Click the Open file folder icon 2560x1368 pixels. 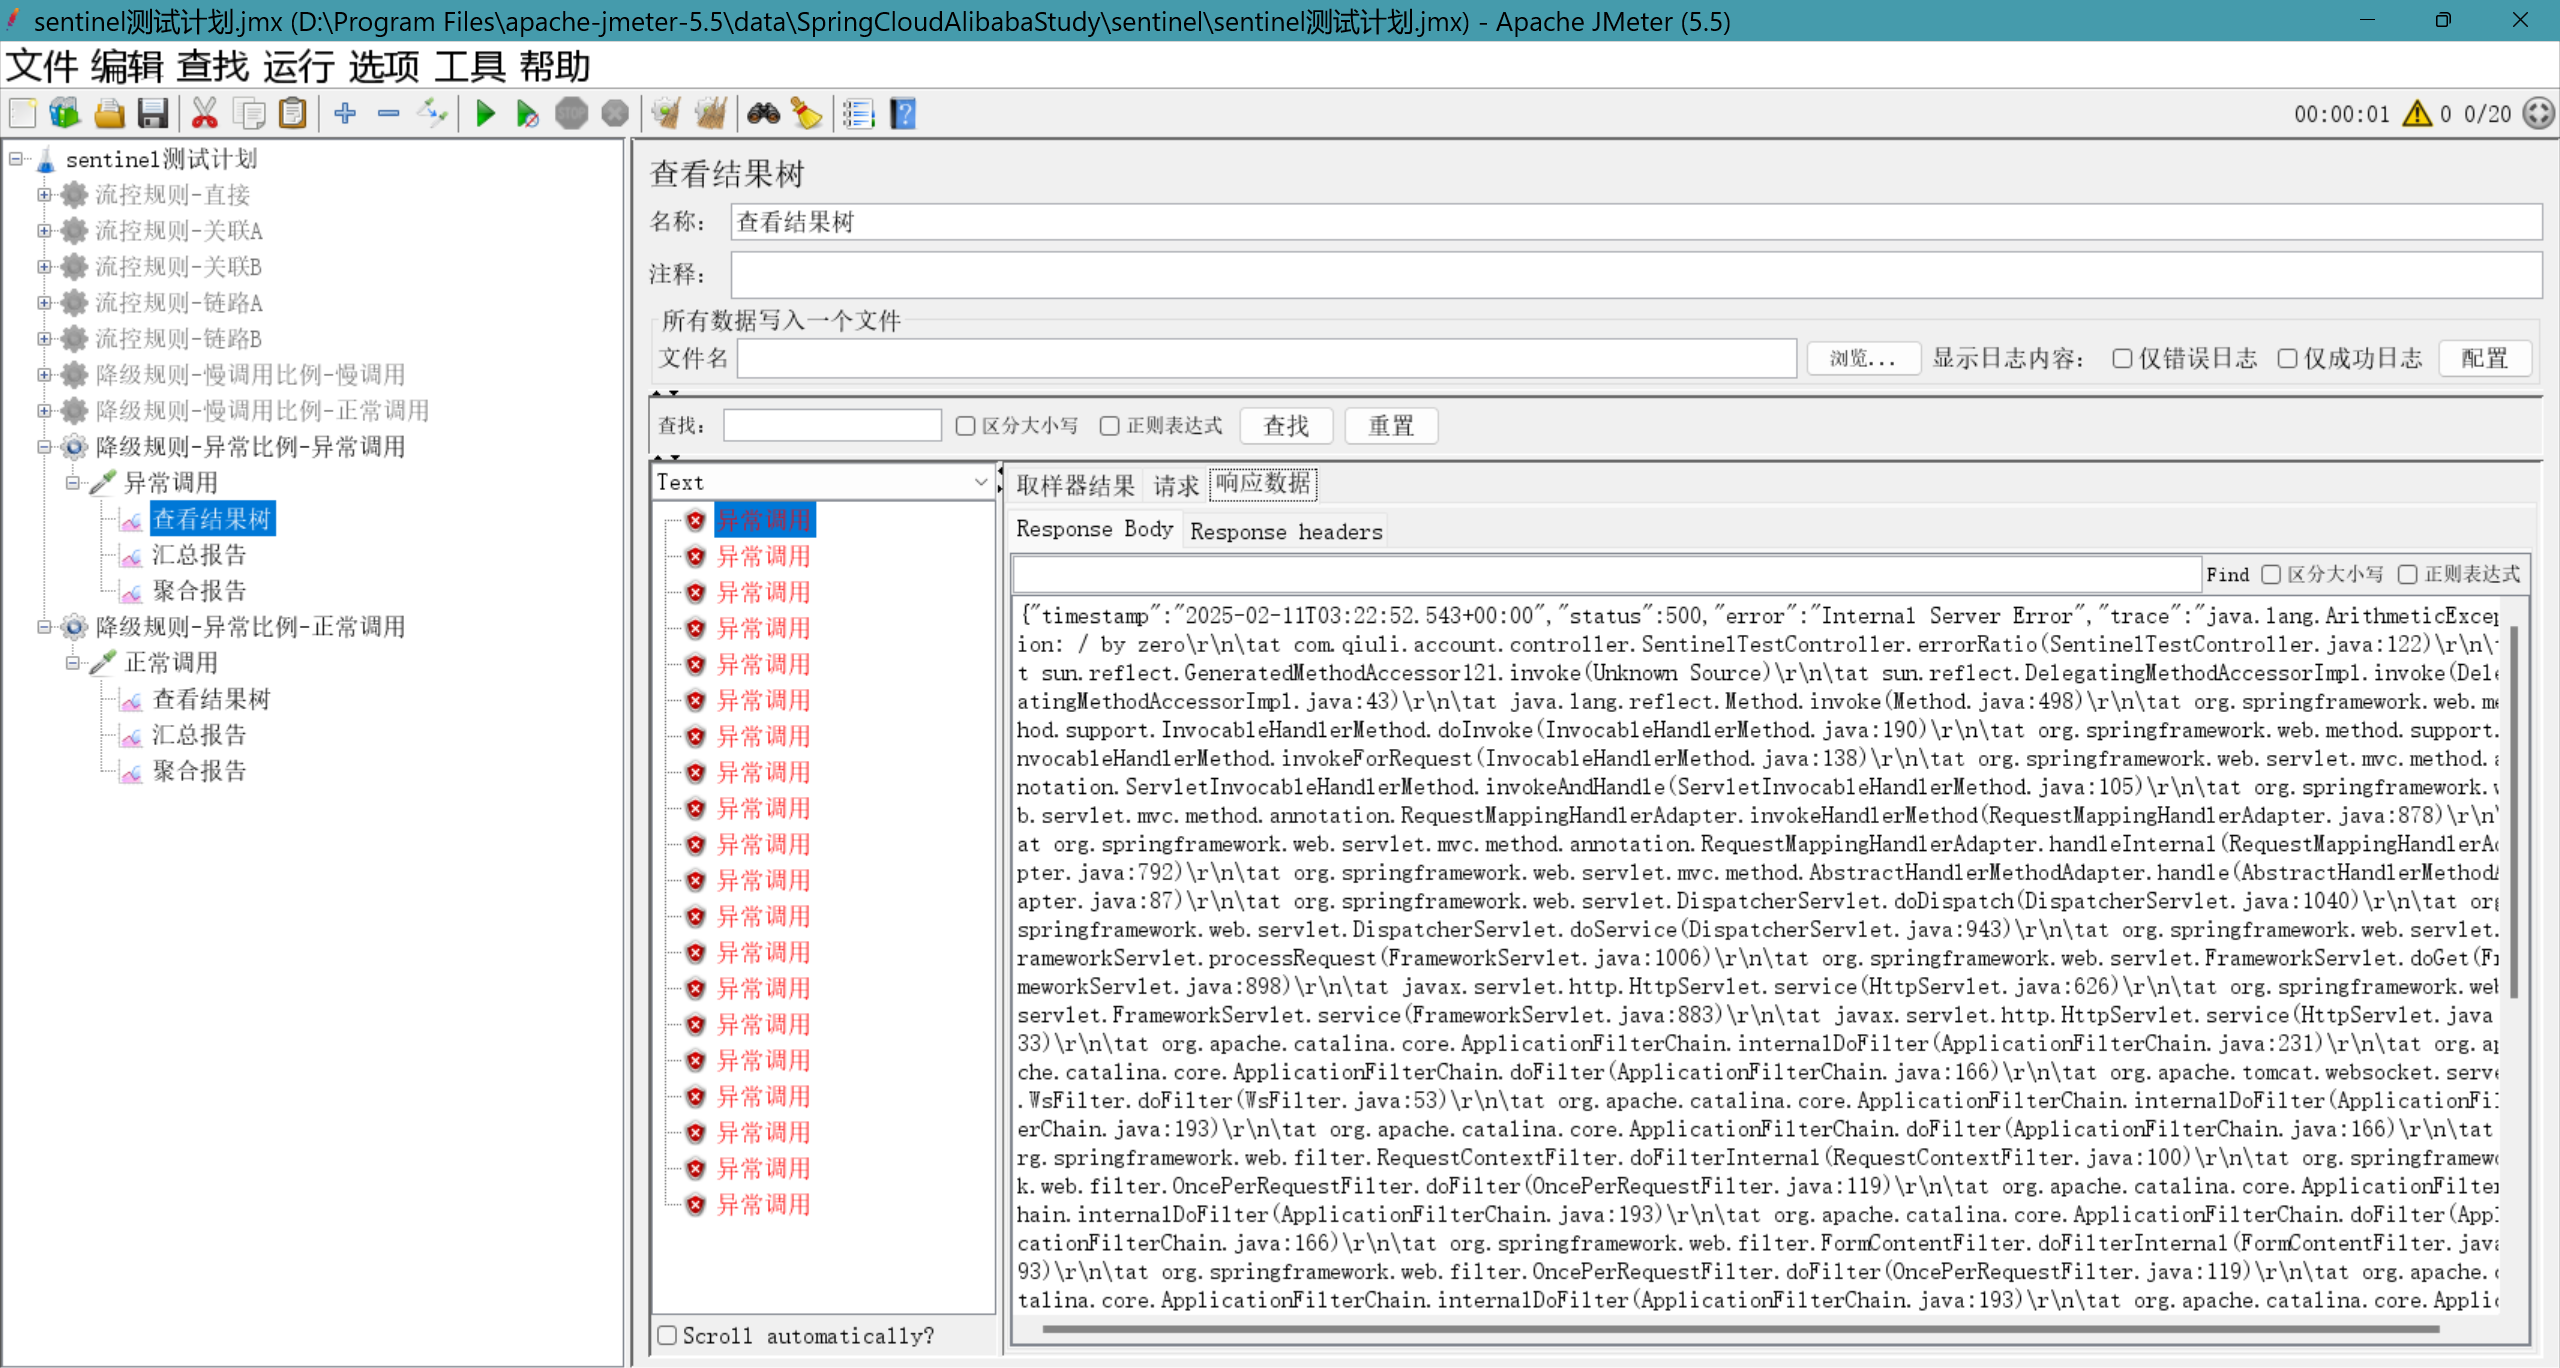point(109,114)
